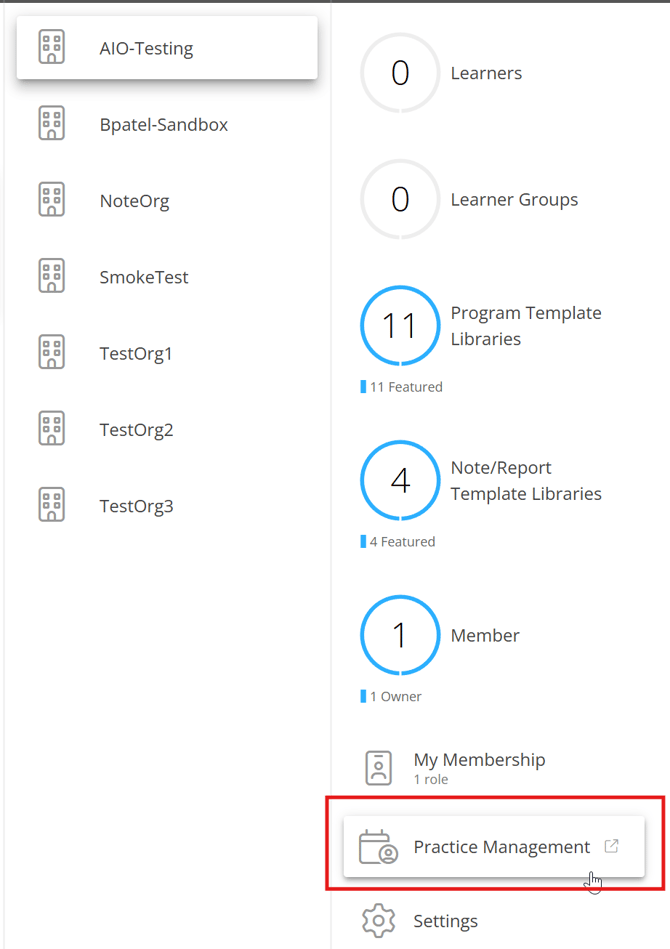
Task: Open Program Template Libraries
Action: coord(526,326)
